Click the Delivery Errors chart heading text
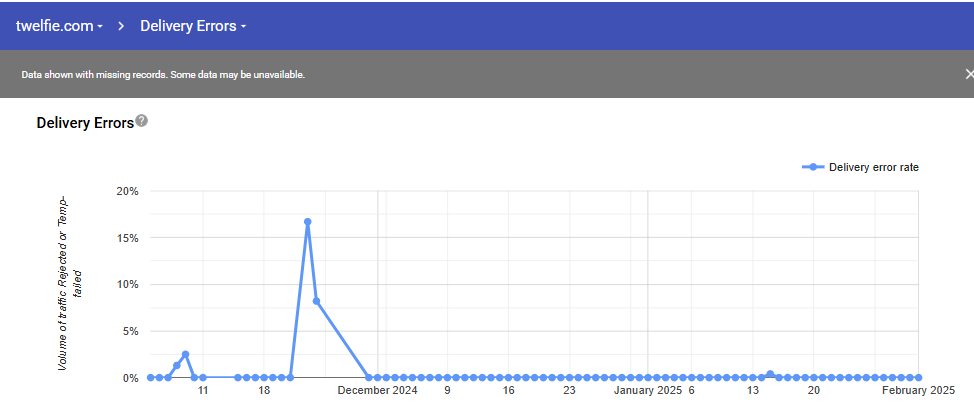The image size is (974, 420). click(84, 124)
